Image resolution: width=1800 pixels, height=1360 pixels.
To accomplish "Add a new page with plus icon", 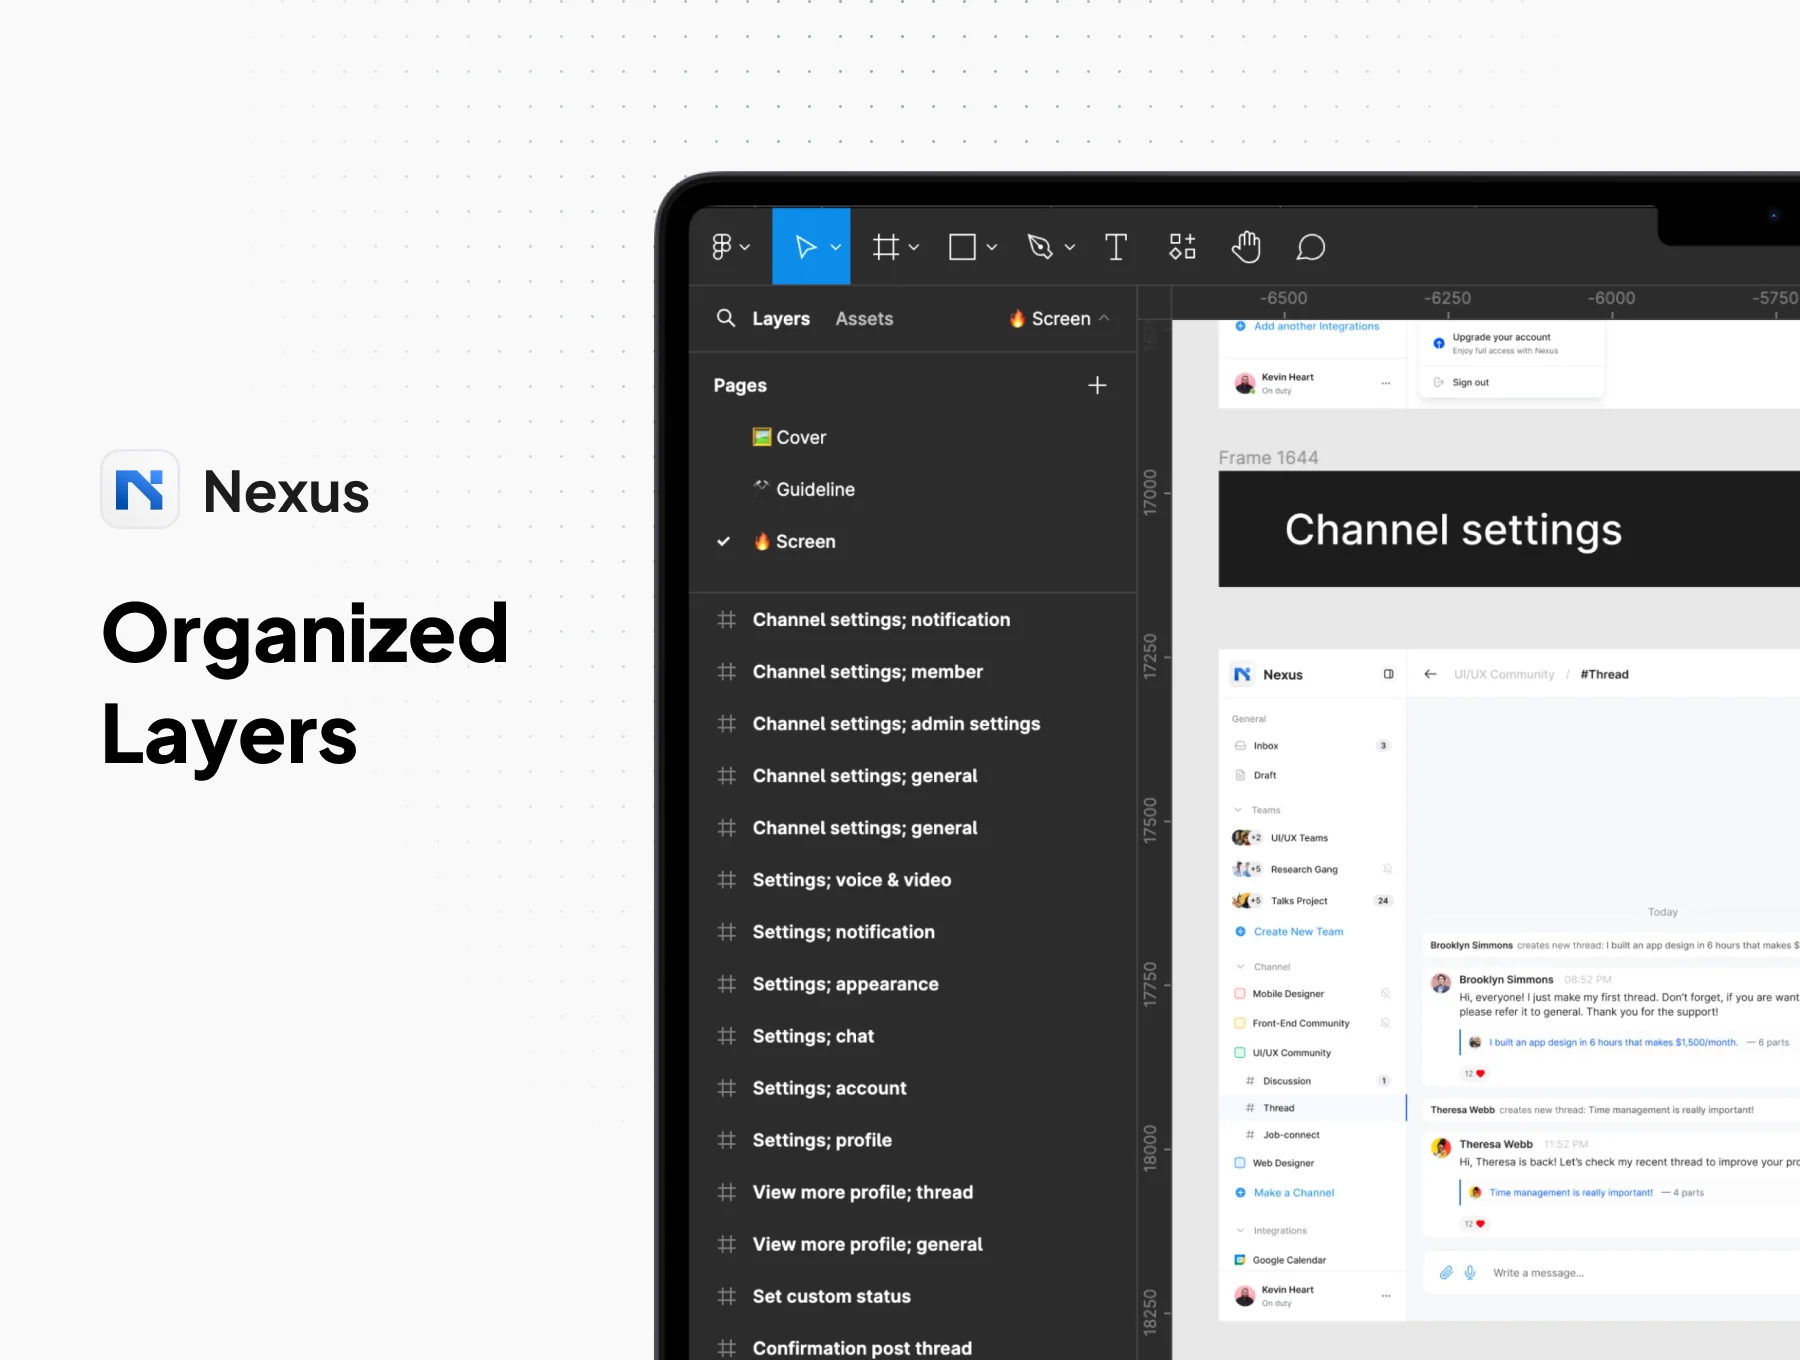I will (x=1097, y=385).
